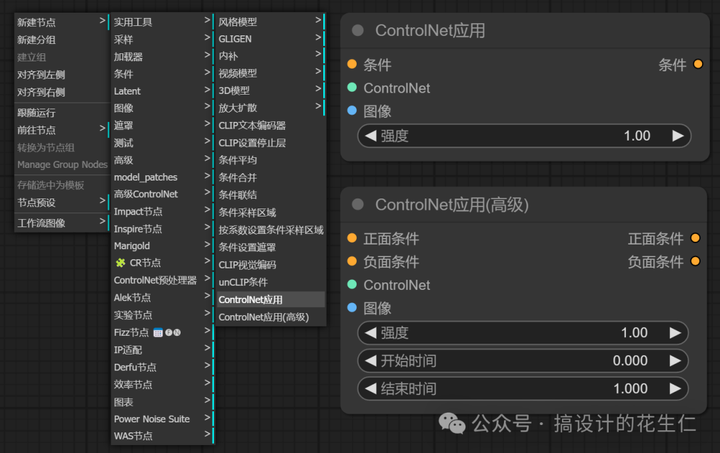This screenshot has height=453, width=720.
Task: Increase 强度 on the ControlNet应用(高级) node
Action: [x=675, y=333]
